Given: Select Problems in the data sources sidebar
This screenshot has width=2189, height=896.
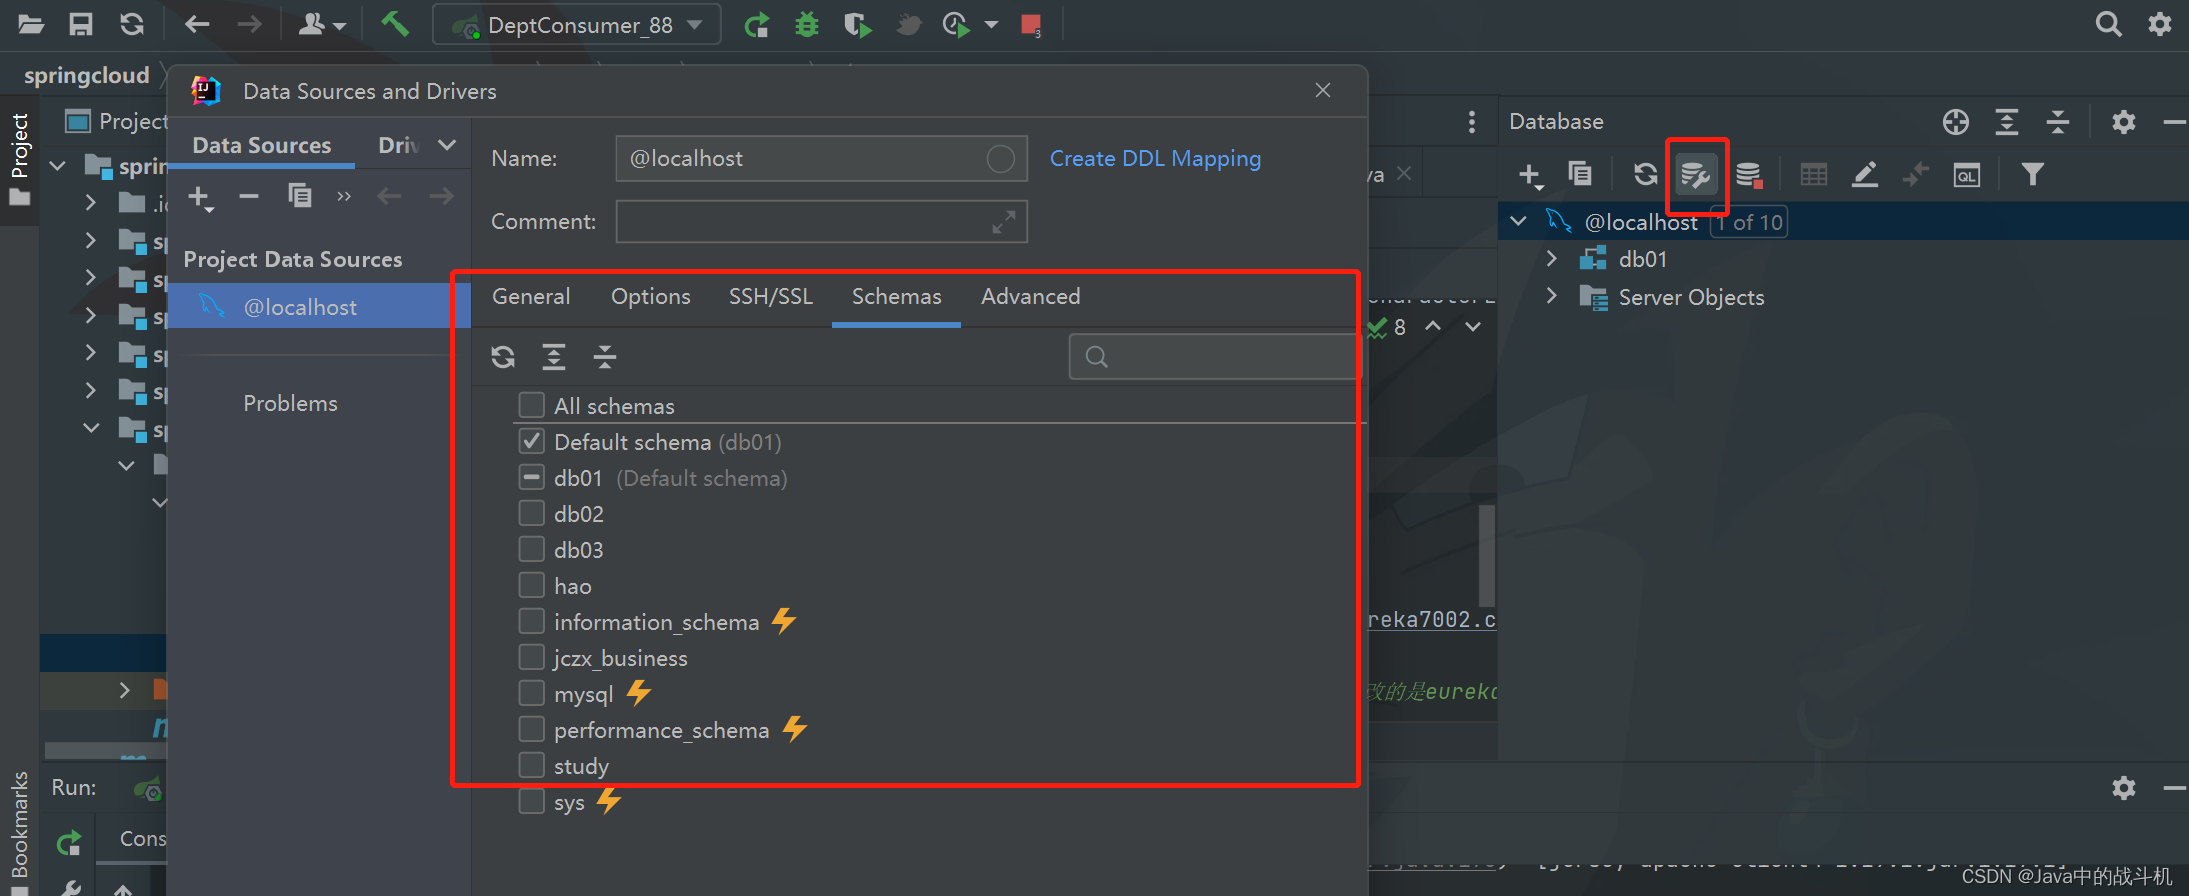Looking at the screenshot, I should pyautogui.click(x=290, y=403).
